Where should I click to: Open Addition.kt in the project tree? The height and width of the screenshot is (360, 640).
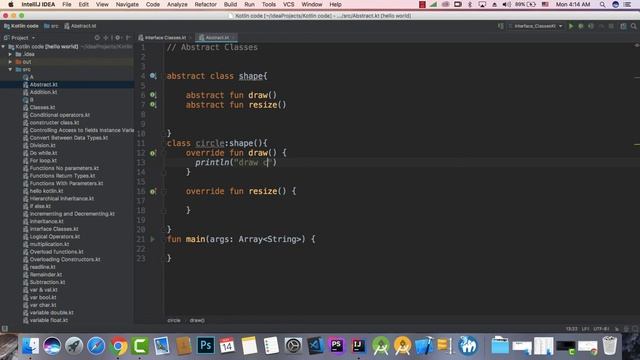tap(43, 92)
